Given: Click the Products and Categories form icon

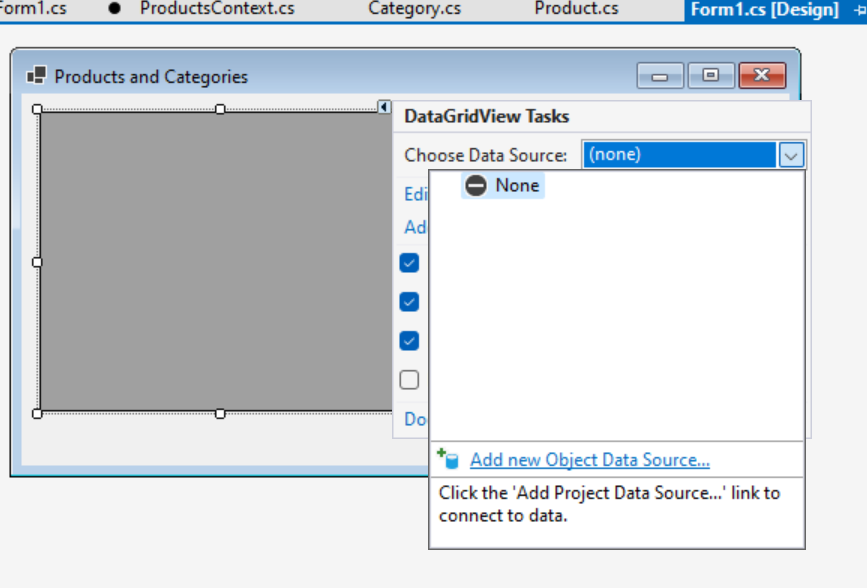Looking at the screenshot, I should (x=38, y=75).
